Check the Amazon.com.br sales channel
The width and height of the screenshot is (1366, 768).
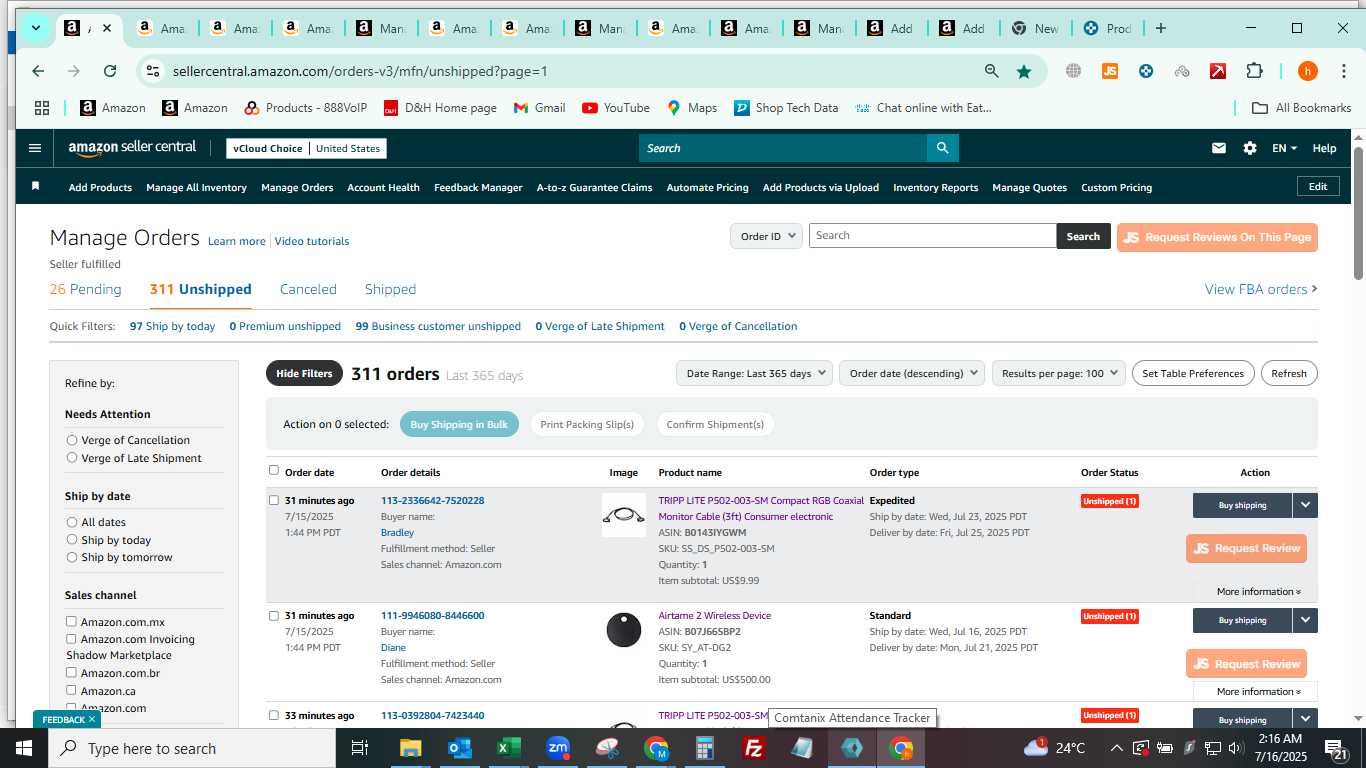pyautogui.click(x=71, y=673)
